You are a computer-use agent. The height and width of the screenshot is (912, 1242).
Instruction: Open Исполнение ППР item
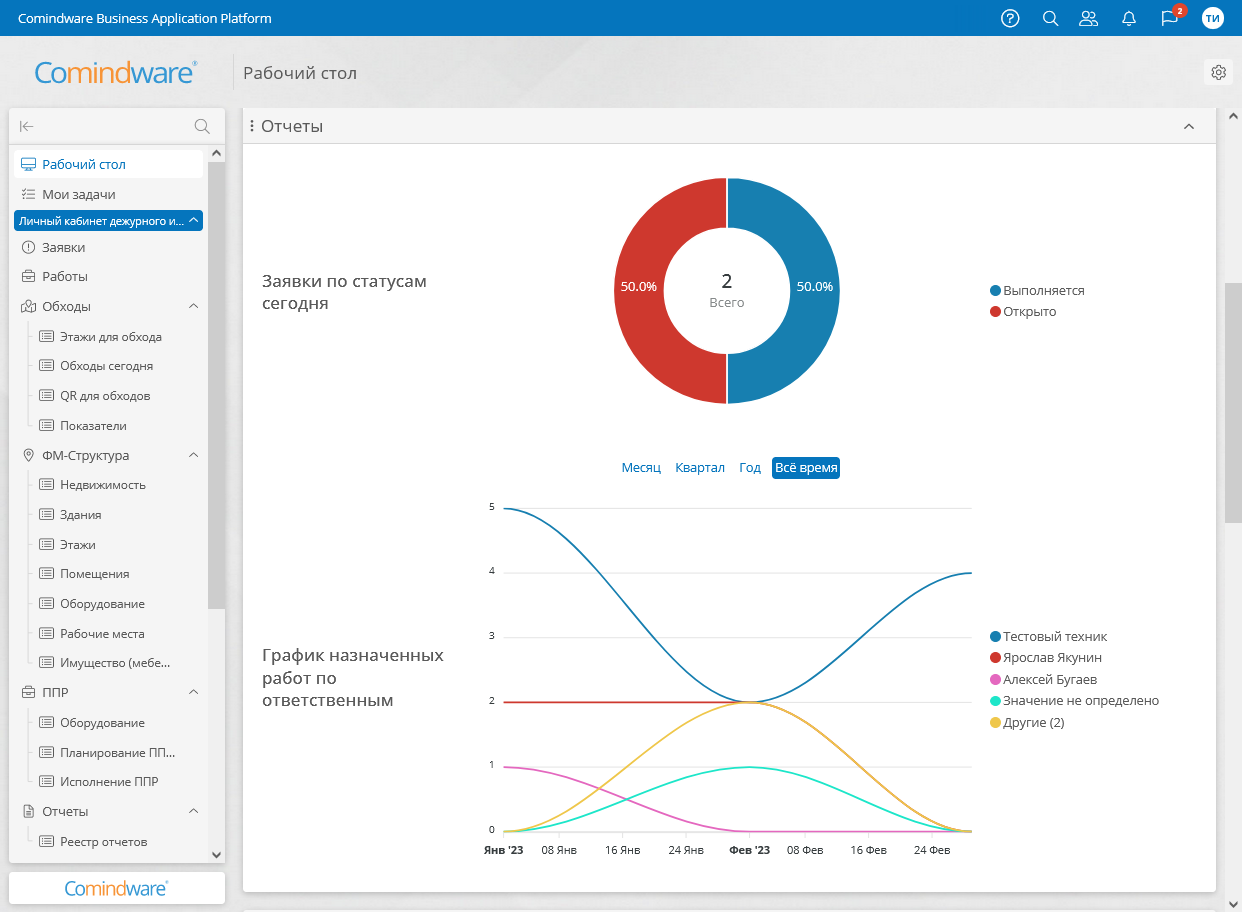tap(109, 781)
